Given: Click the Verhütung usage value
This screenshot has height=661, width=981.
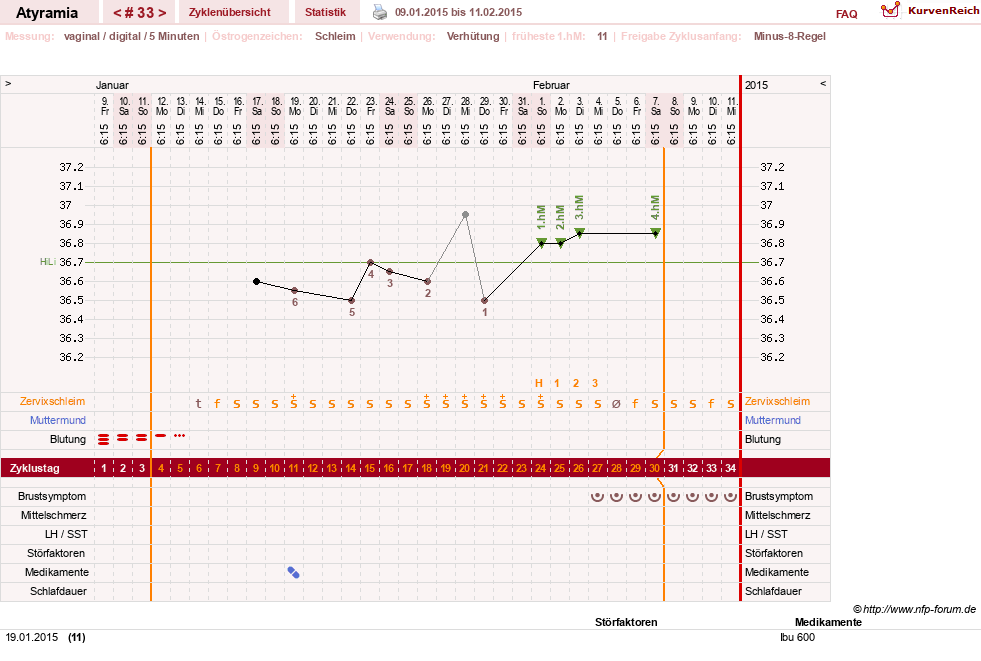Looking at the screenshot, I should click(473, 36).
